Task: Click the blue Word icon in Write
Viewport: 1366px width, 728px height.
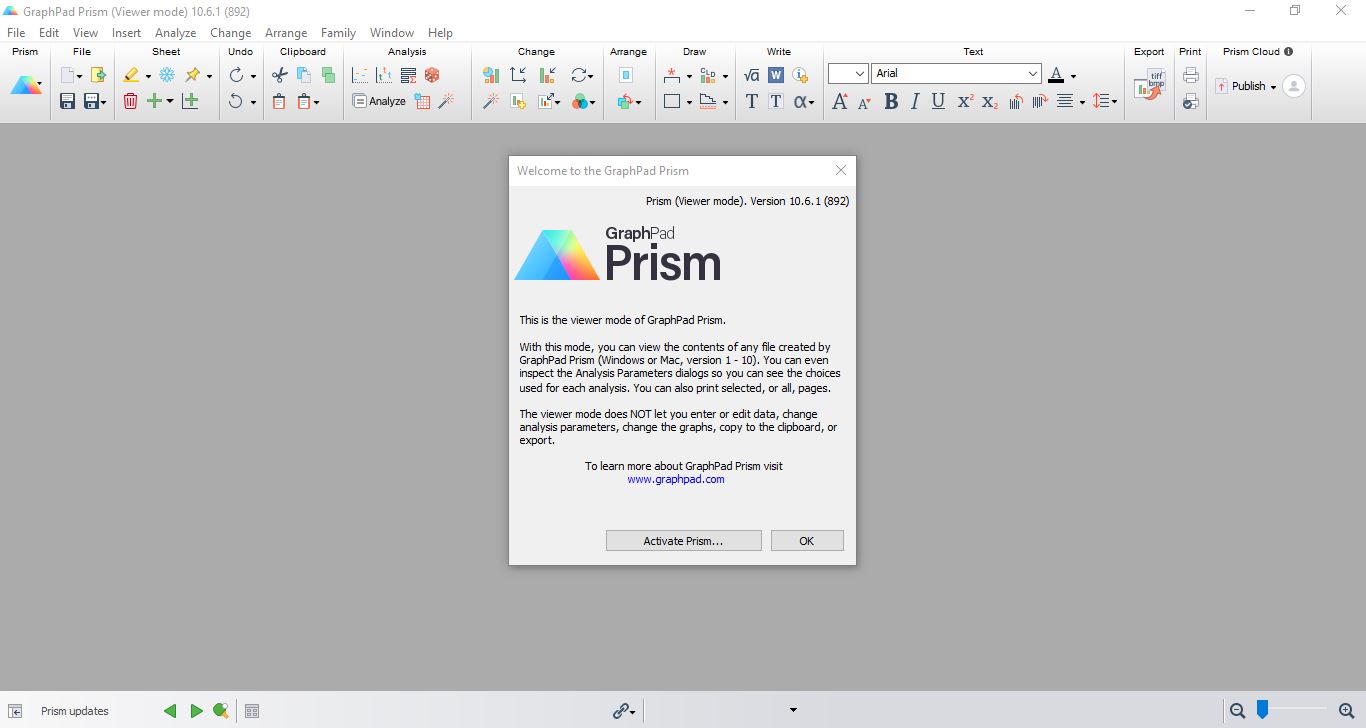Action: [x=775, y=75]
